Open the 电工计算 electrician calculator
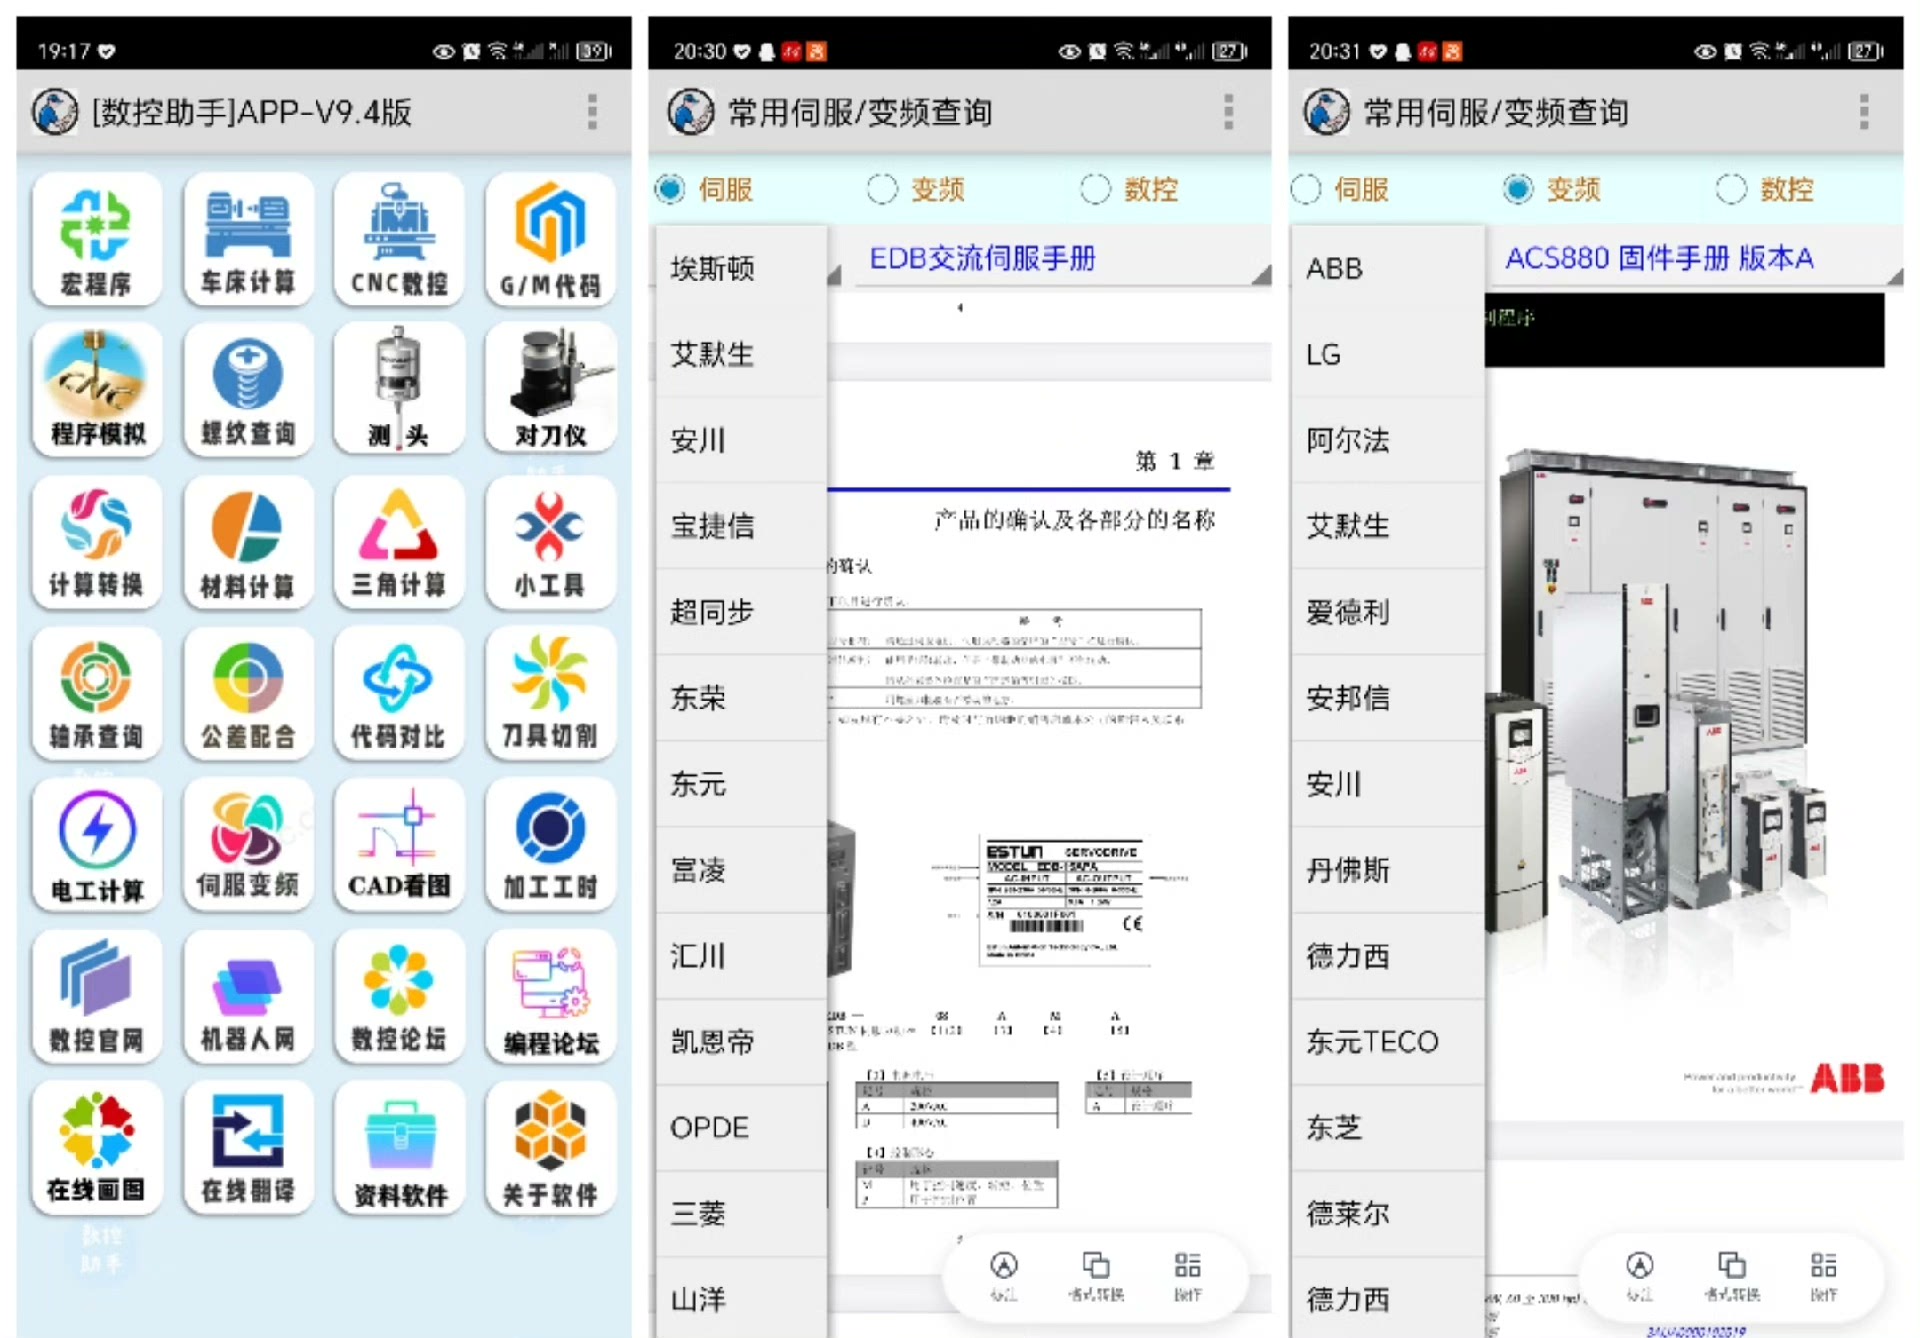The height and width of the screenshot is (1338, 1920). (x=96, y=846)
